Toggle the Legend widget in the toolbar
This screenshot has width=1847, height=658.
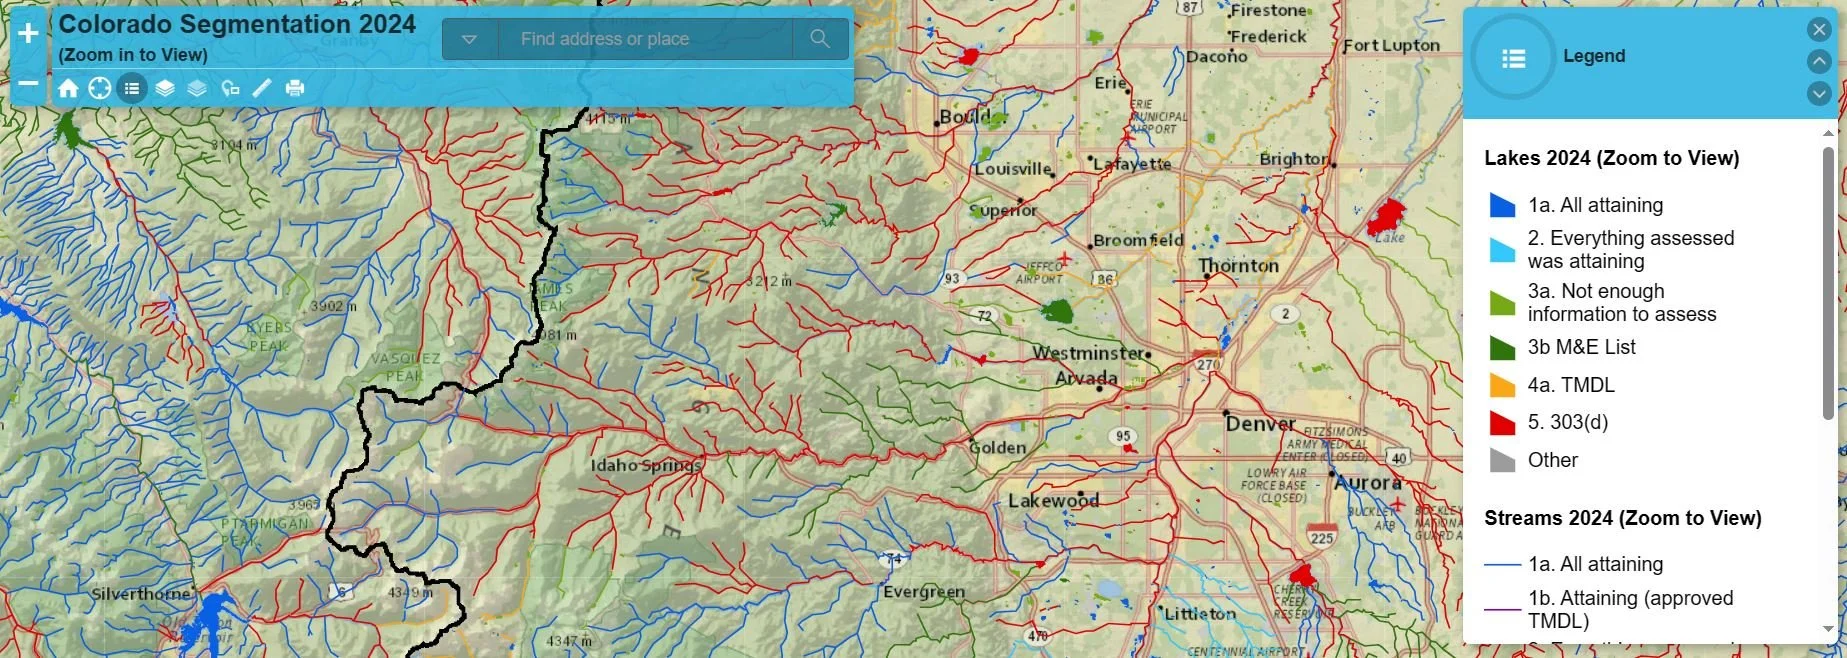pyautogui.click(x=132, y=88)
